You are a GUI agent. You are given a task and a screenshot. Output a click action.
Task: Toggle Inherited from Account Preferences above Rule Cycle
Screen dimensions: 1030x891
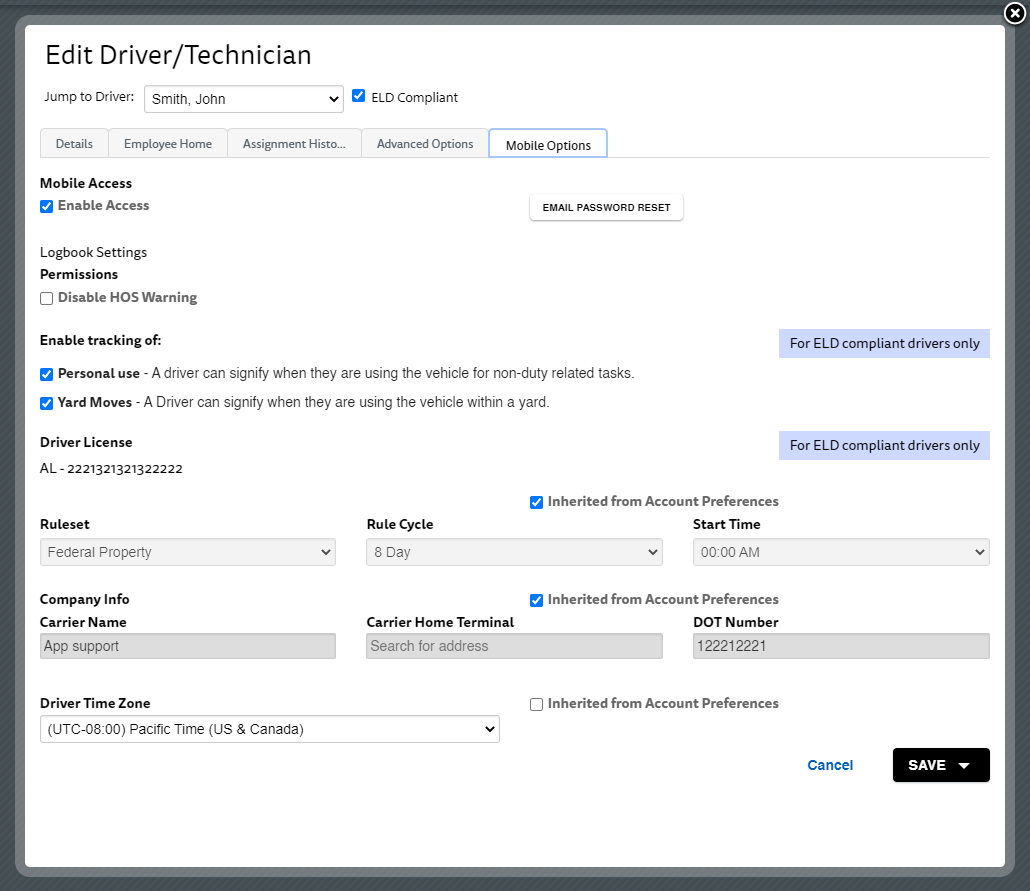pyautogui.click(x=537, y=502)
